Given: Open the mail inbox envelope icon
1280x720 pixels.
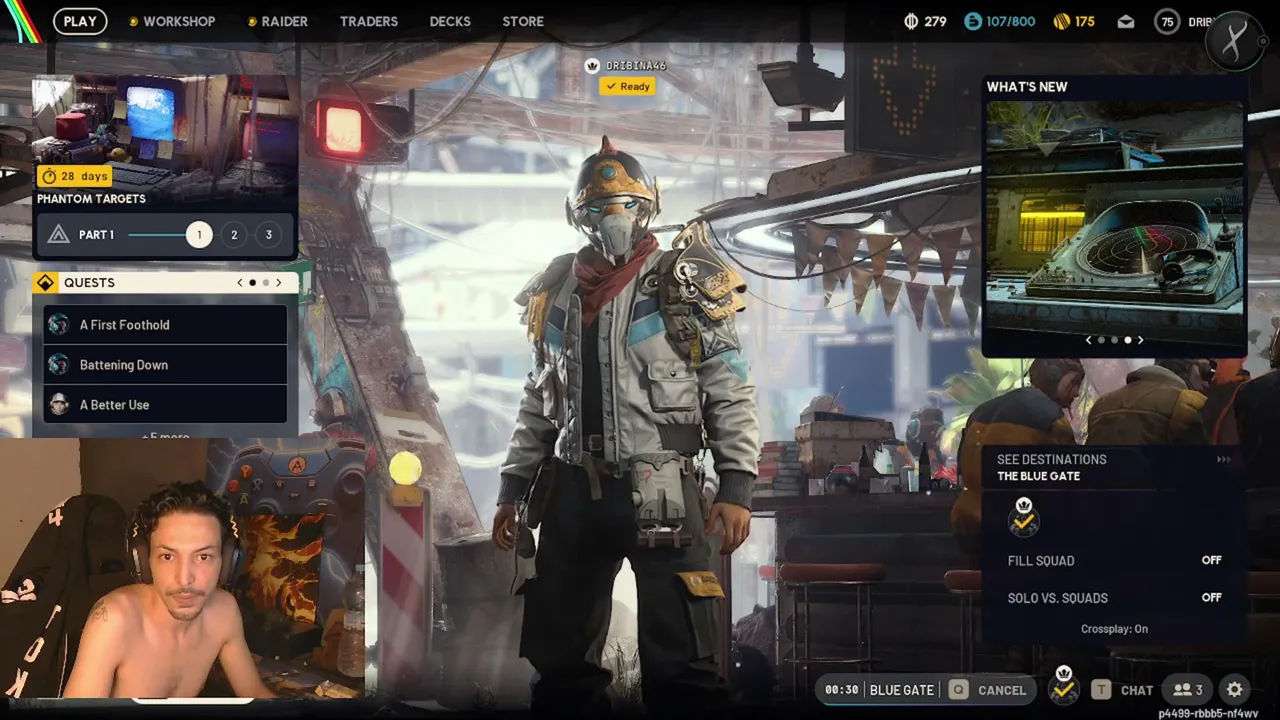Looking at the screenshot, I should point(1126,22).
